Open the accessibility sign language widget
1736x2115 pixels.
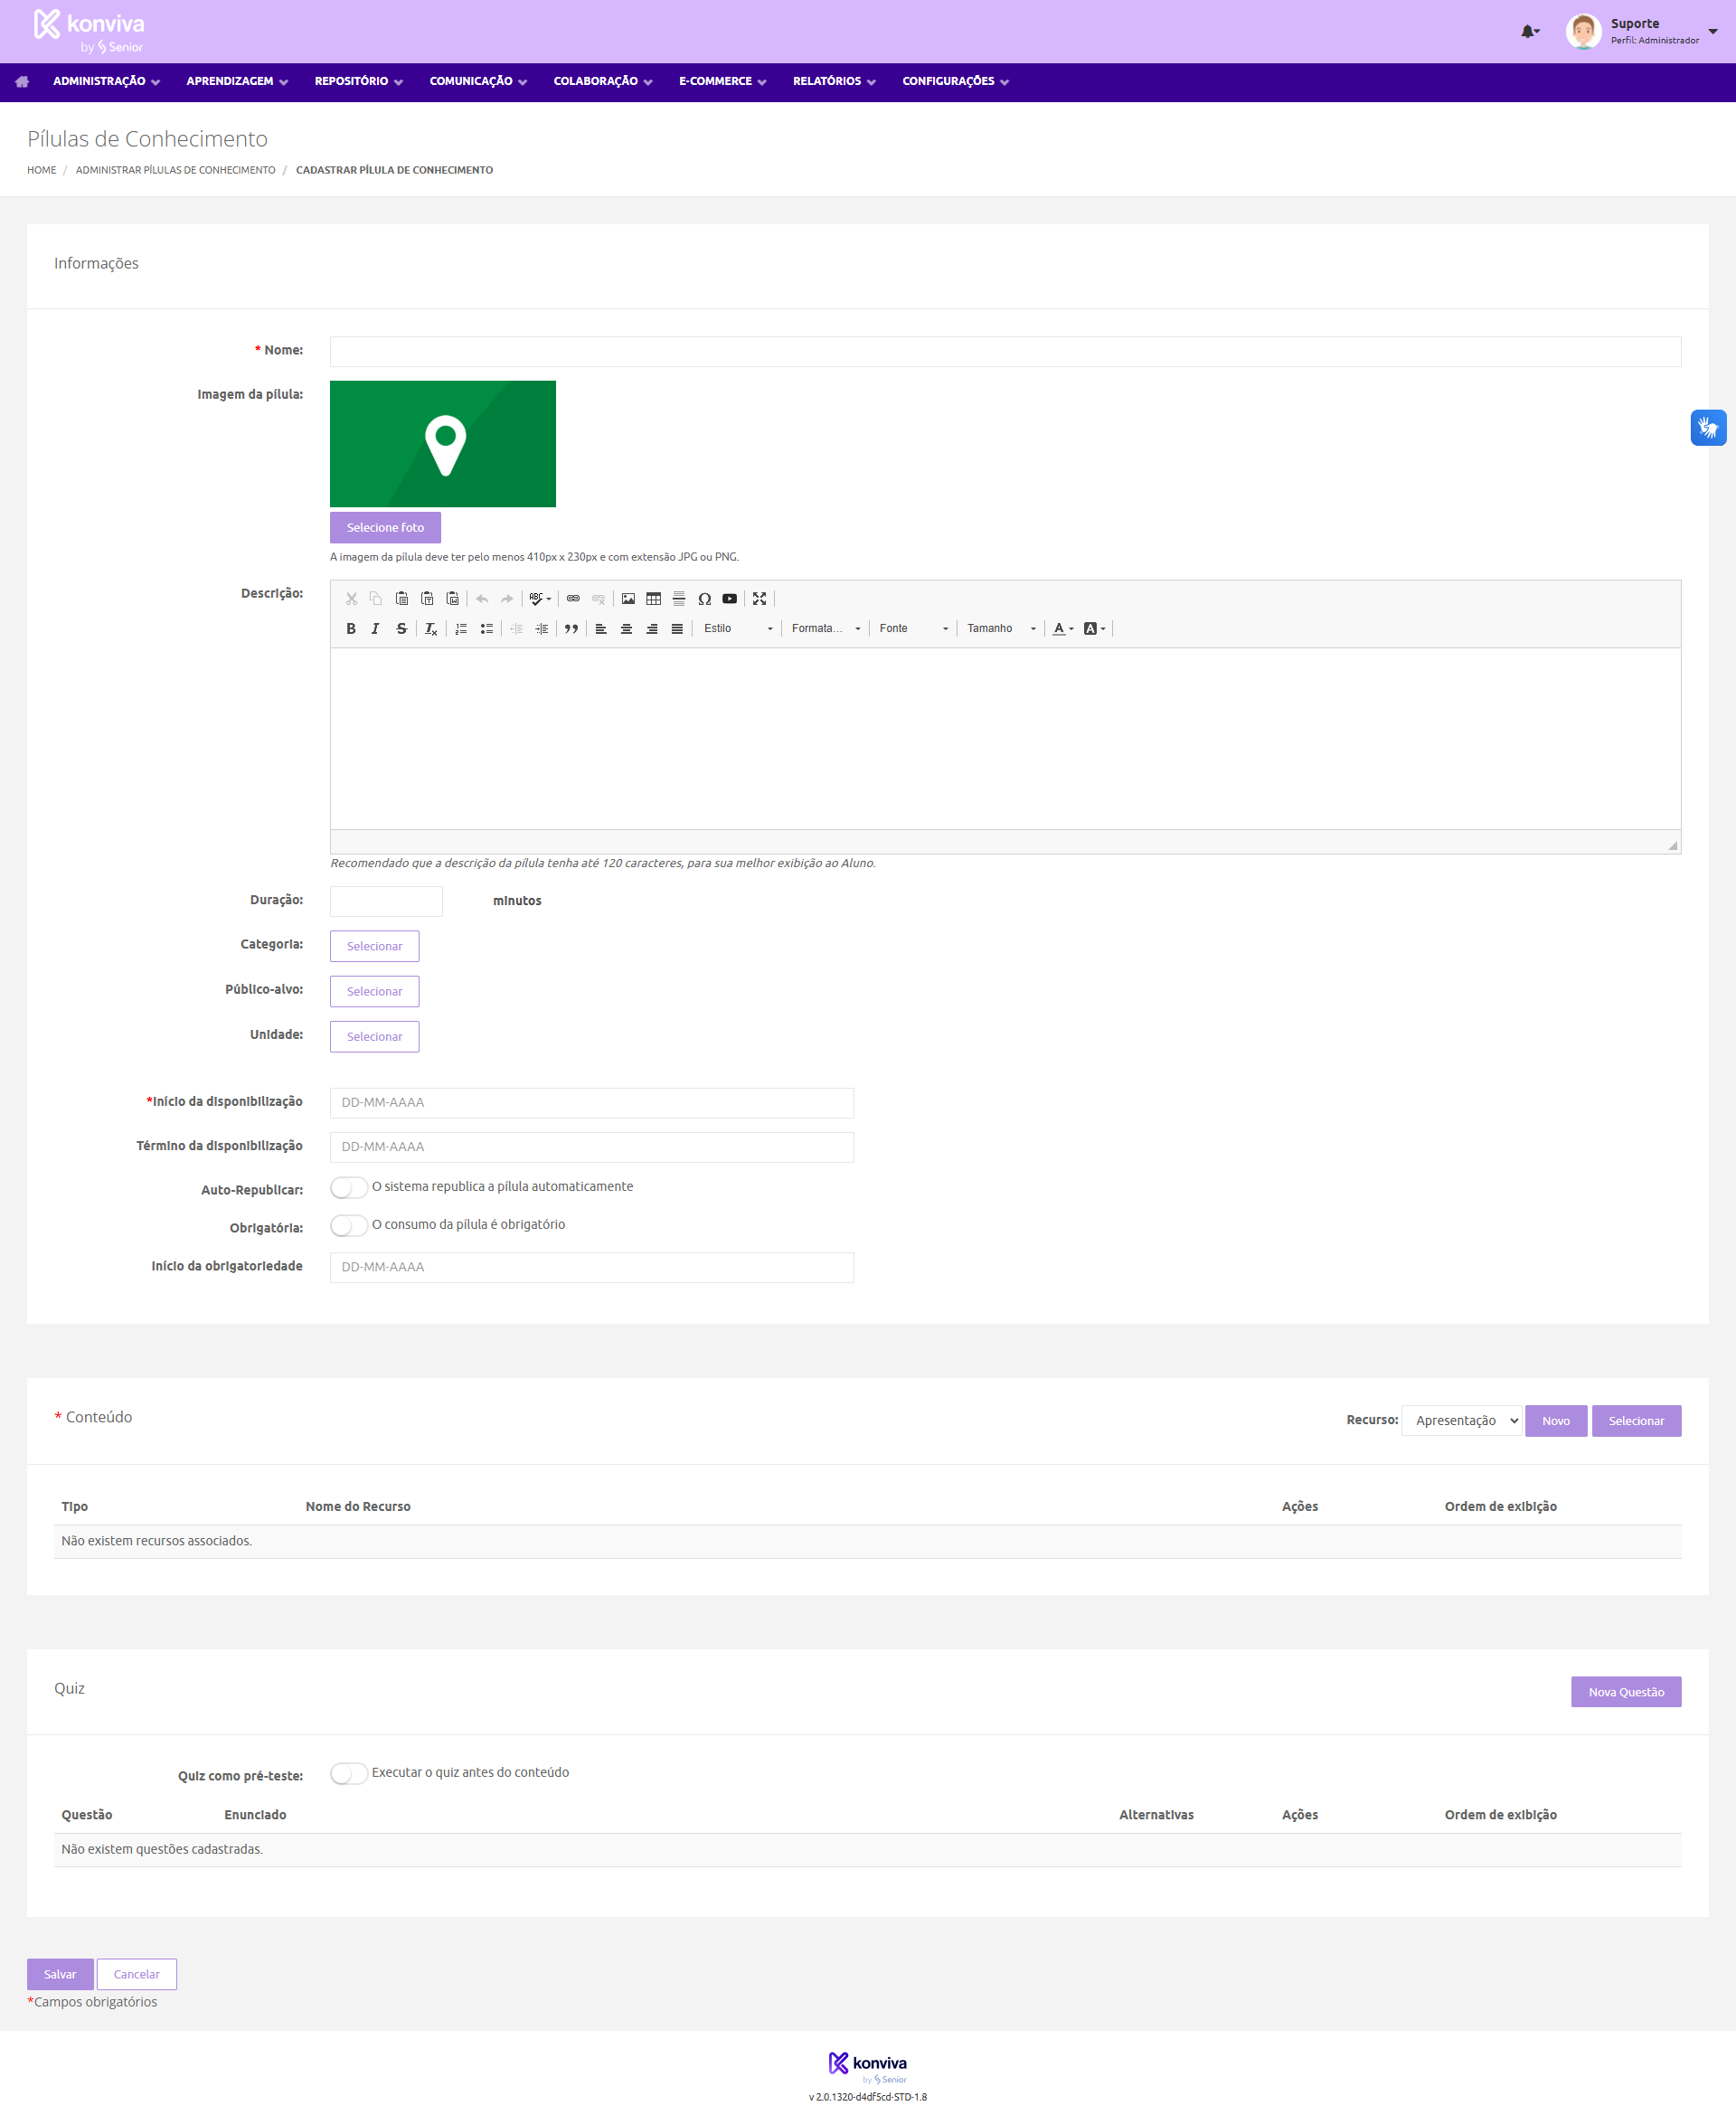tap(1707, 428)
